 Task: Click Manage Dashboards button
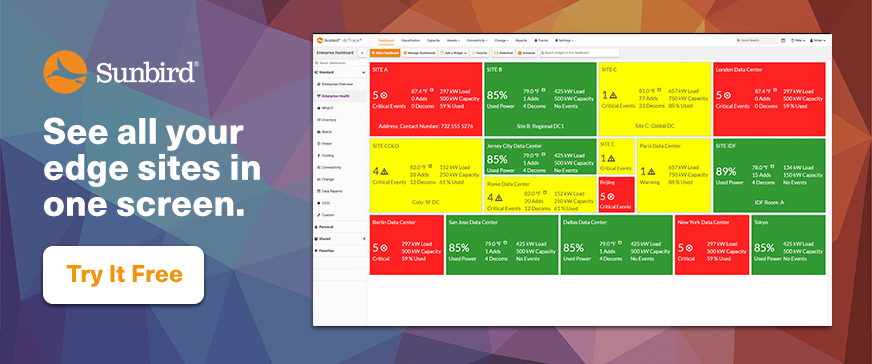click(x=419, y=53)
